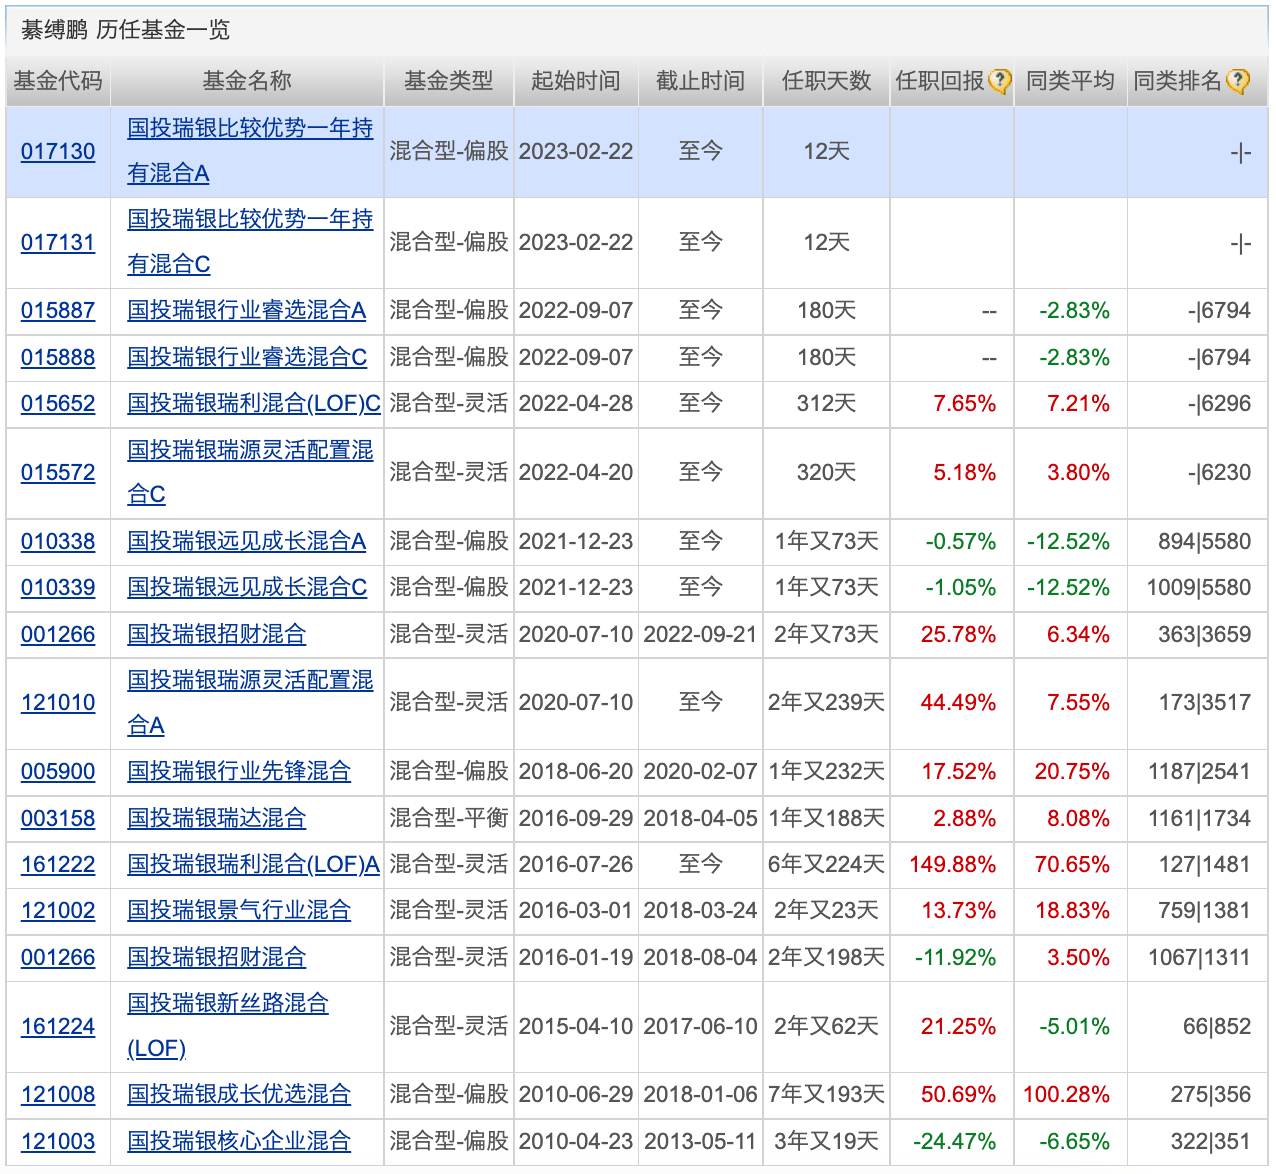Select the 100.28% peer average value
Screen dimensions: 1276x1174
pos(1066,1095)
